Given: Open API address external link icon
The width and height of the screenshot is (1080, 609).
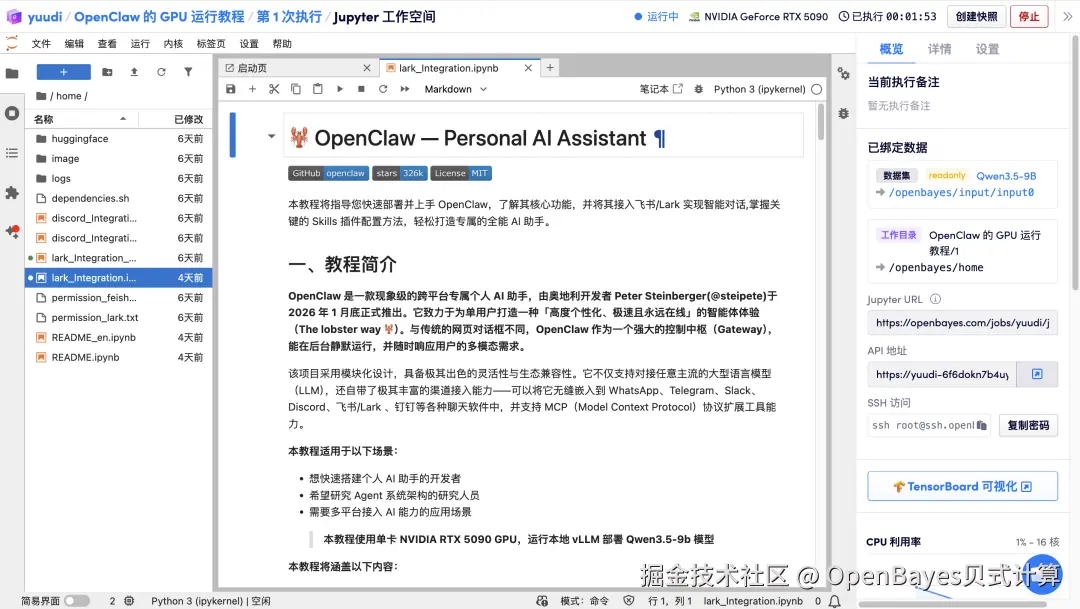Looking at the screenshot, I should 1037,374.
